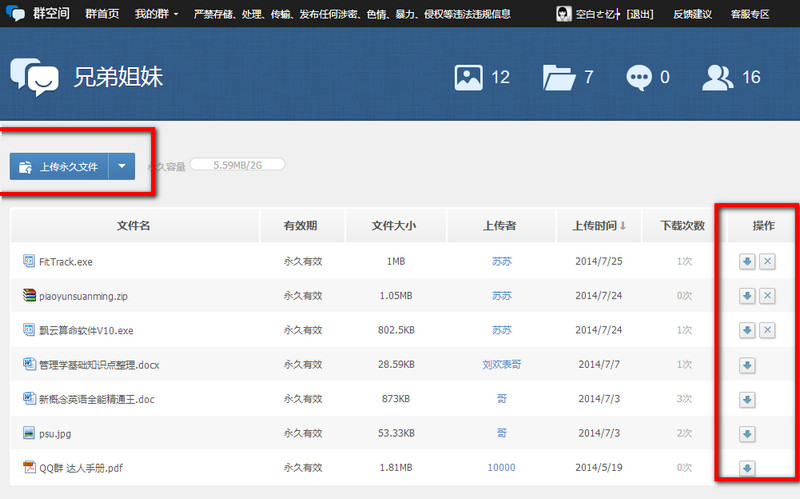Image resolution: width=800 pixels, height=499 pixels.
Task: Open 客服专区 in the top bar
Action: [x=764, y=14]
